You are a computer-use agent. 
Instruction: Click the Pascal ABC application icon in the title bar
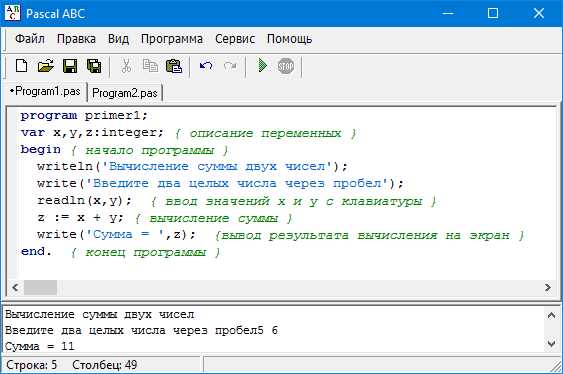13,13
